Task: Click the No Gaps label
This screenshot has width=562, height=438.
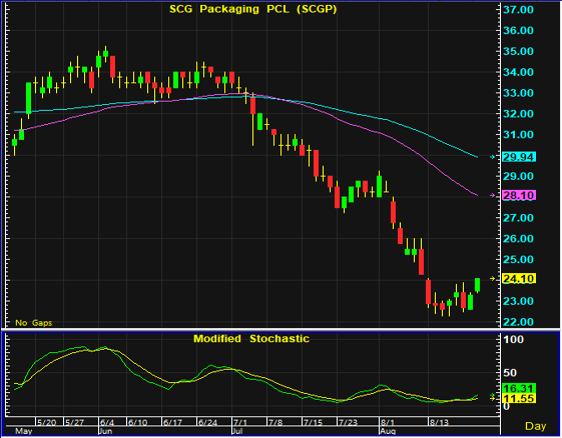Action: (x=34, y=323)
